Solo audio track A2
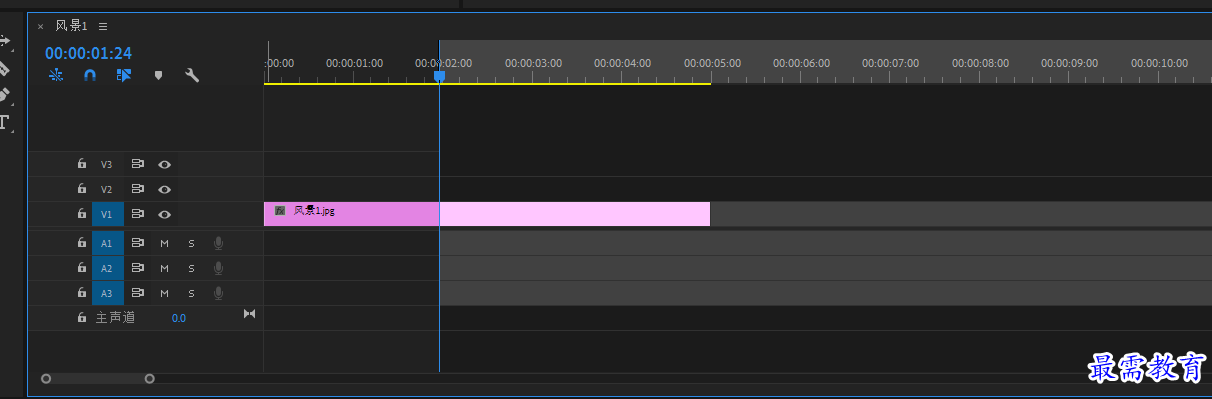1212x399 pixels. 191,268
